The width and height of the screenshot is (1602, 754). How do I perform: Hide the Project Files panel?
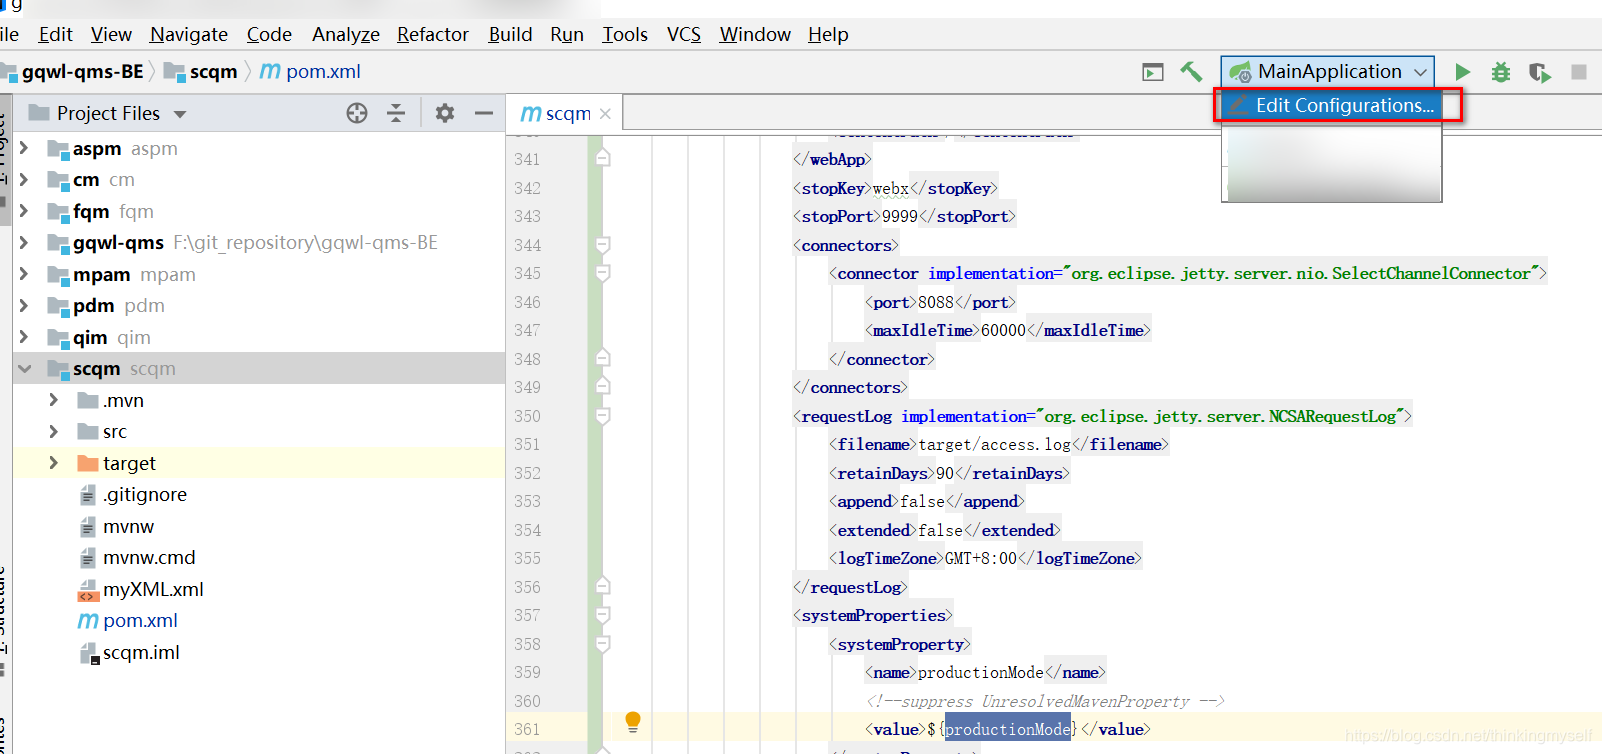484,113
